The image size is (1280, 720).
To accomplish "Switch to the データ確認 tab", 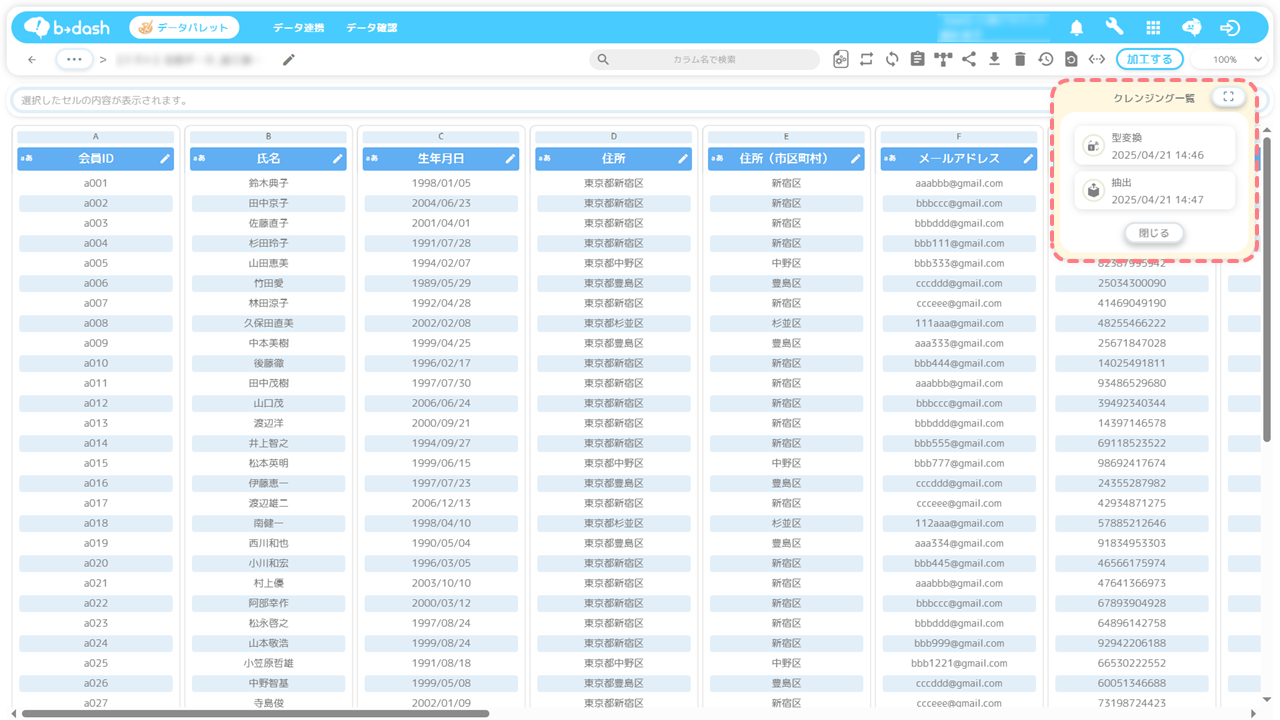I will (x=371, y=28).
